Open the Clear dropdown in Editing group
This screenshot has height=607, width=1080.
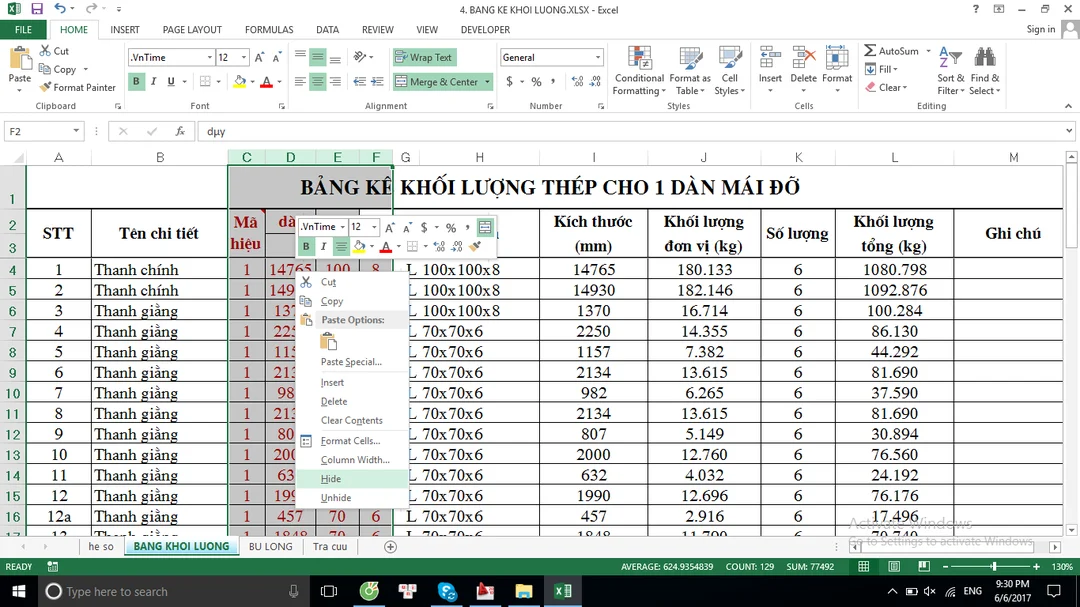click(887, 88)
